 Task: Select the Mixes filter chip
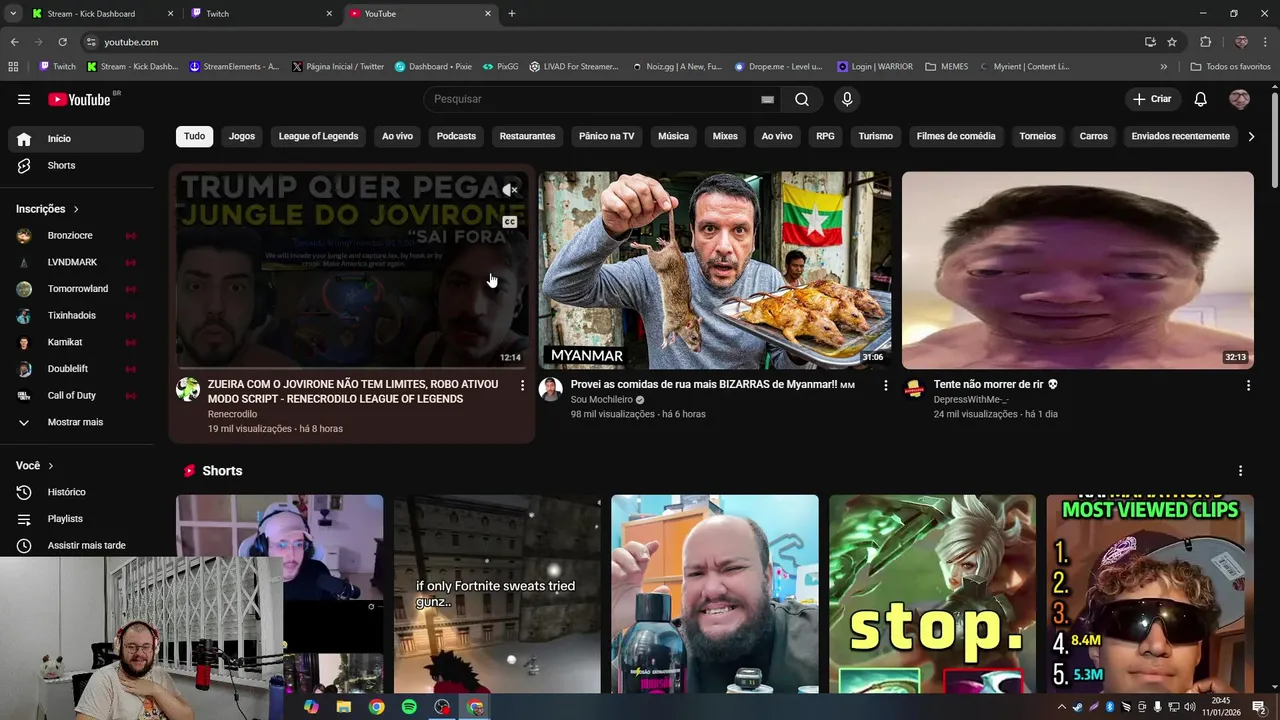tap(725, 136)
